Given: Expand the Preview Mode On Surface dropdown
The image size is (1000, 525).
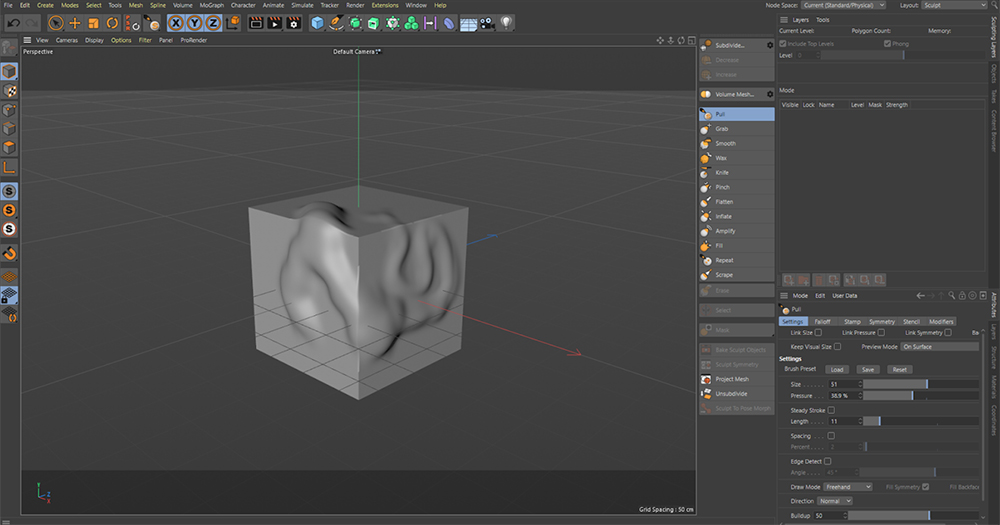Looking at the screenshot, I should coord(939,347).
